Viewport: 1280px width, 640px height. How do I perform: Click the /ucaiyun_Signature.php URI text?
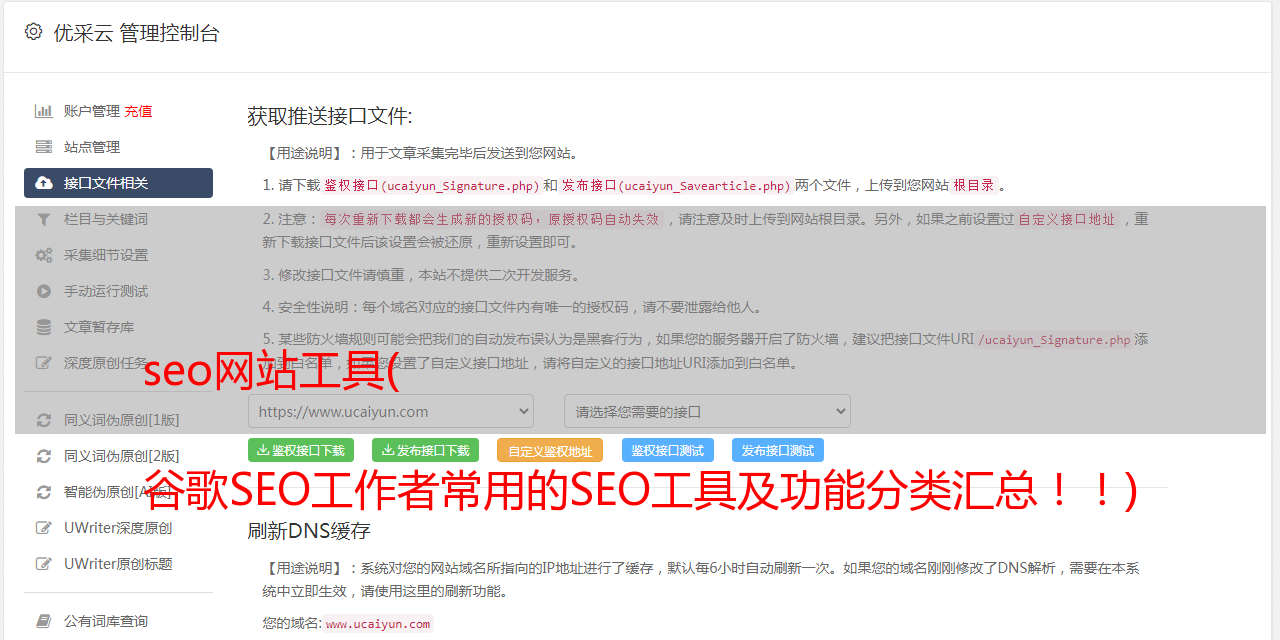1054,340
